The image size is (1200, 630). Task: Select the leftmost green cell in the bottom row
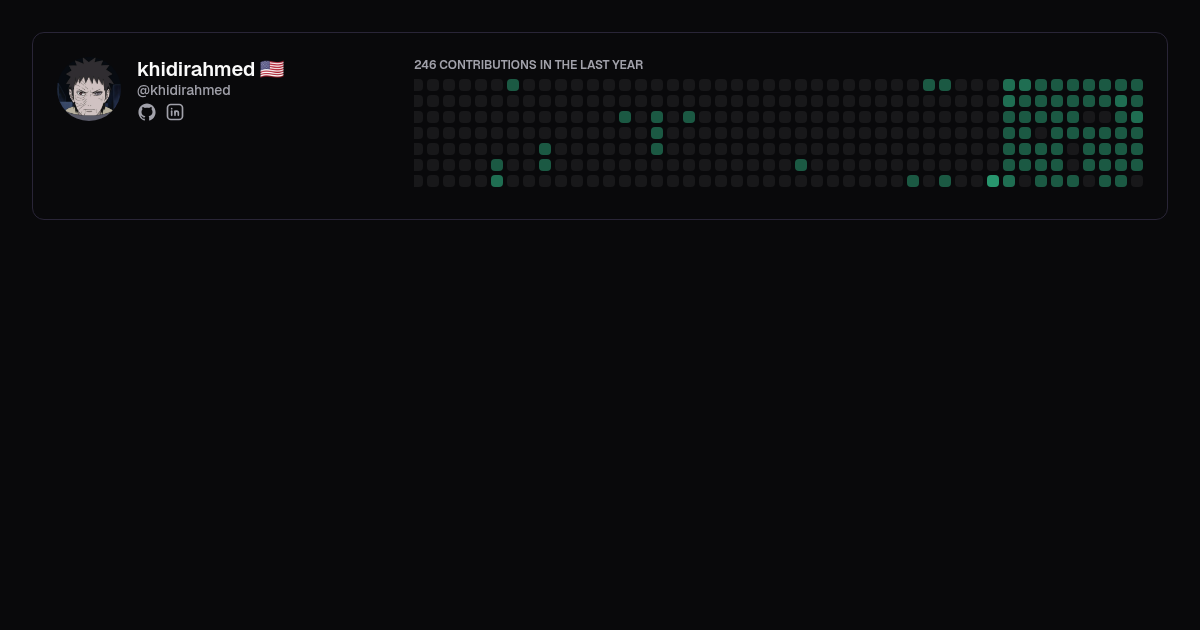click(497, 181)
